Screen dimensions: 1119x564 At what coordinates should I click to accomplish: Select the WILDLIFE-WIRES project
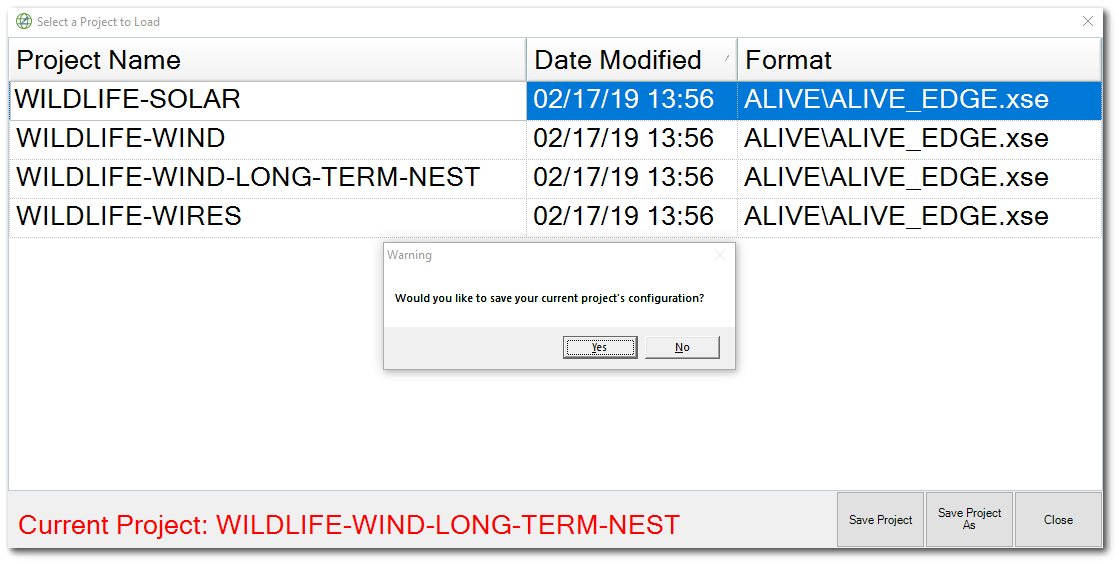click(129, 216)
